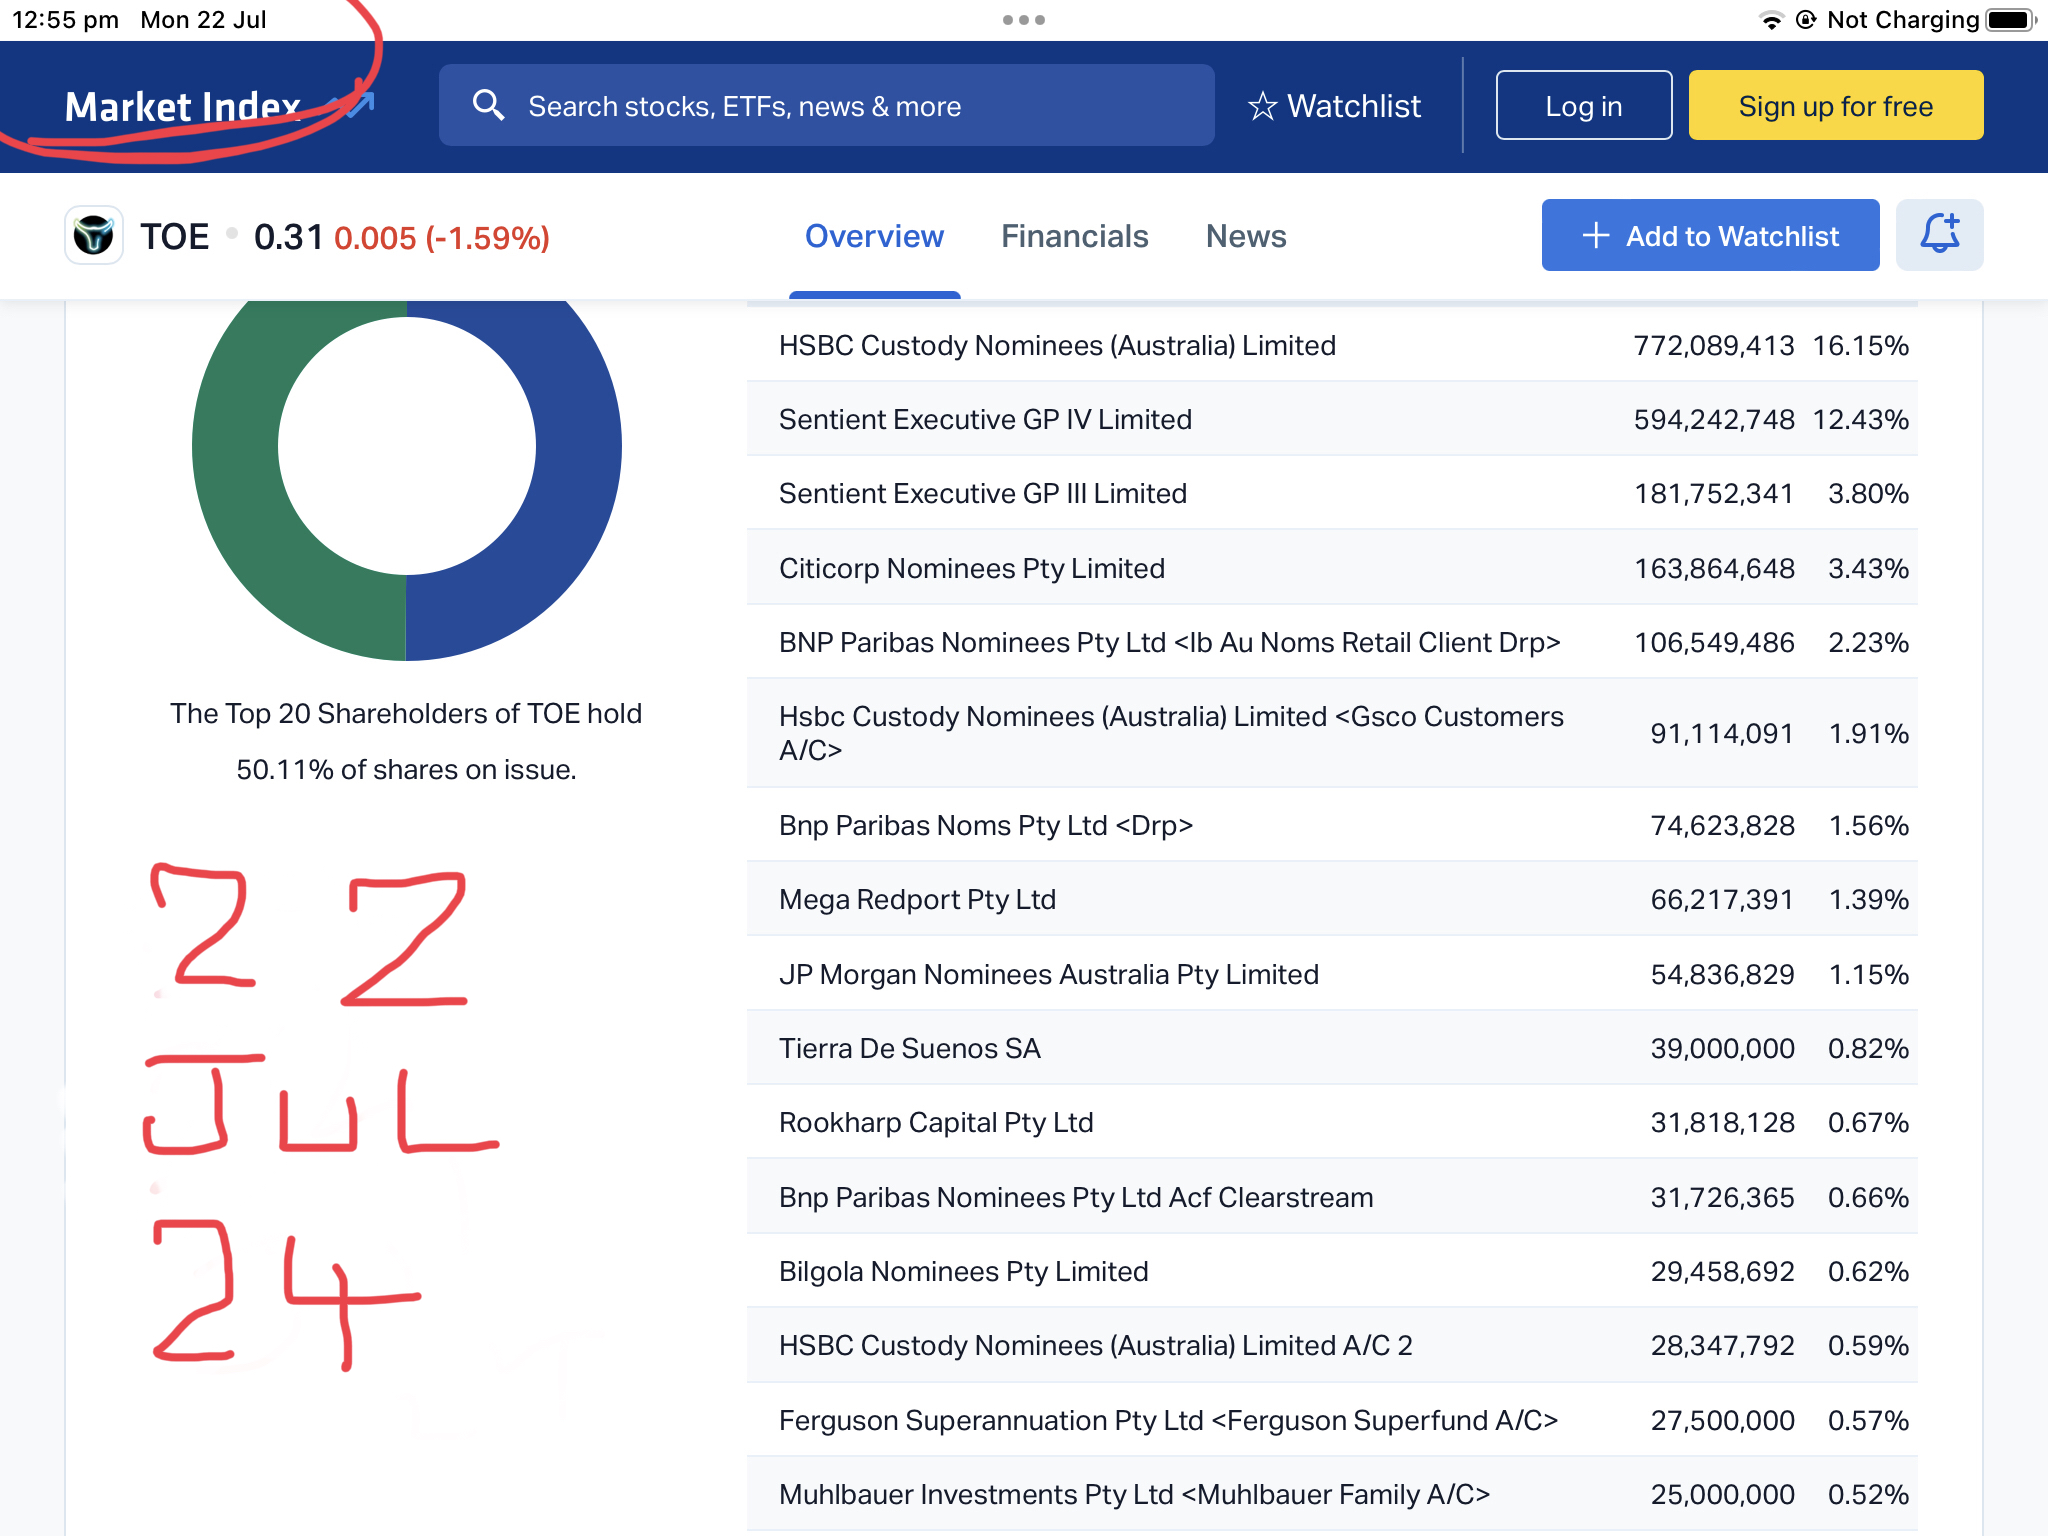Click the Market Index logo
The image size is (2048, 1536).
(219, 106)
